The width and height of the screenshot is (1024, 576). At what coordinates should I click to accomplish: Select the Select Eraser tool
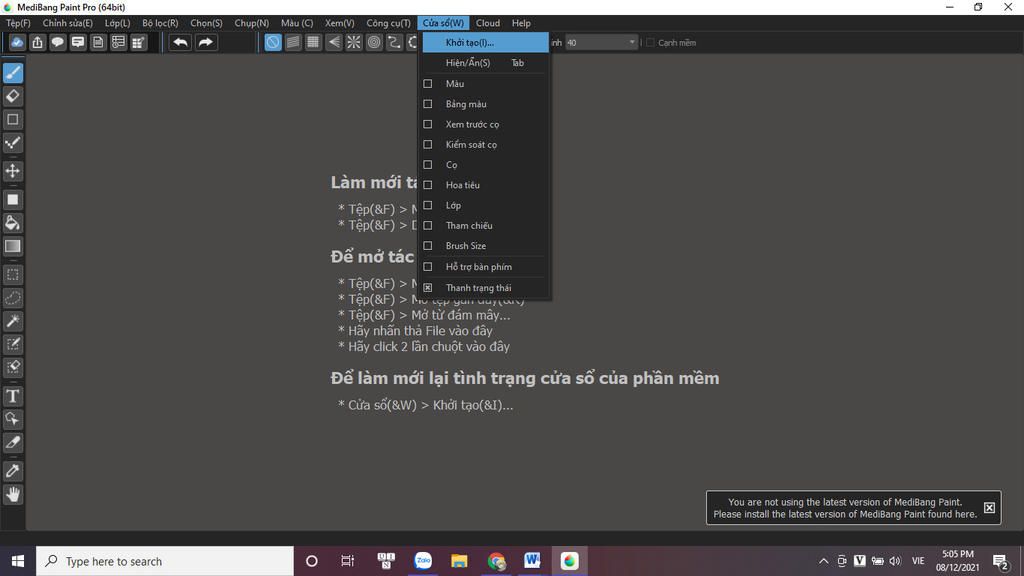click(x=12, y=367)
